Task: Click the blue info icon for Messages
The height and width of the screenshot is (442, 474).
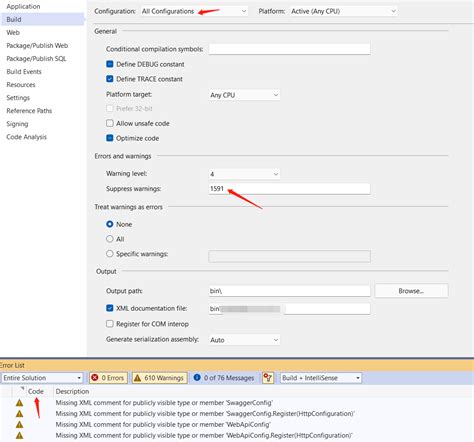Action: (197, 377)
